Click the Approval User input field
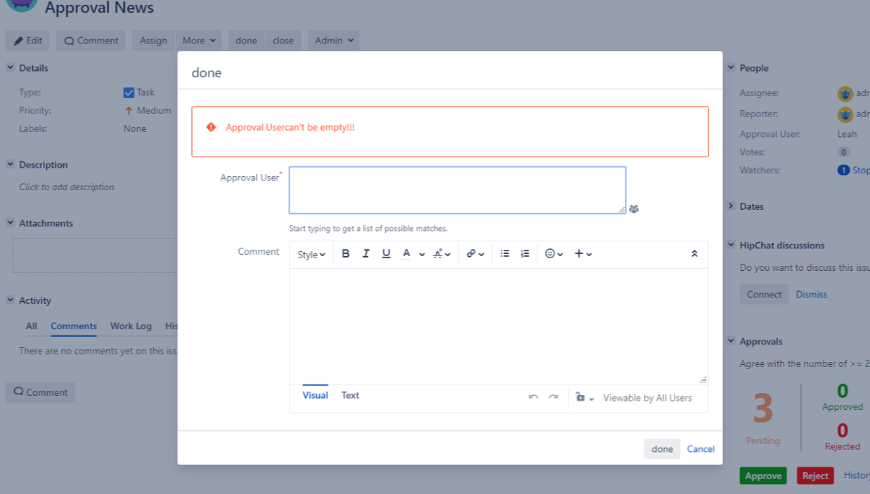 click(457, 190)
